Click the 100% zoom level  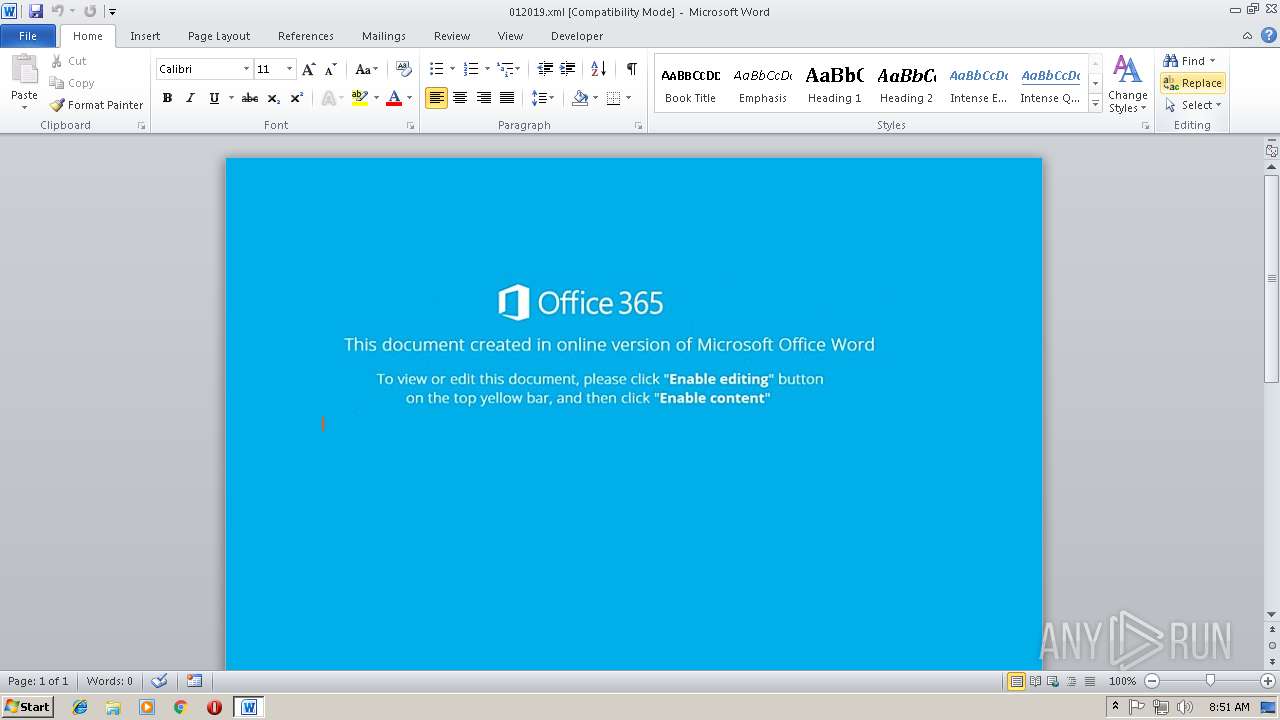point(1122,681)
